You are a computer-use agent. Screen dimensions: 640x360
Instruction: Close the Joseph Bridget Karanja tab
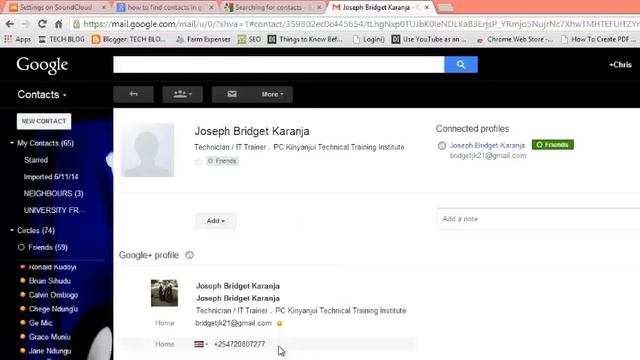[427, 7]
